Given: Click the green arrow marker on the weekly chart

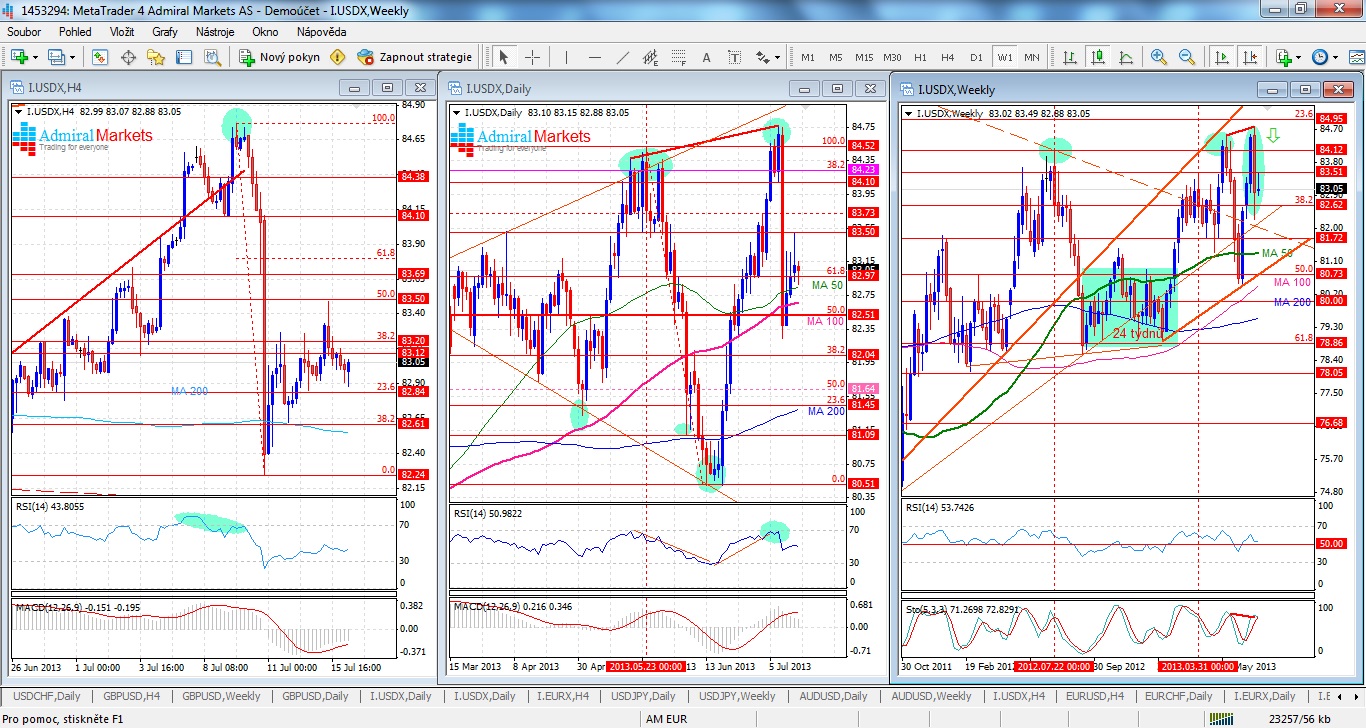Looking at the screenshot, I should tap(1274, 135).
